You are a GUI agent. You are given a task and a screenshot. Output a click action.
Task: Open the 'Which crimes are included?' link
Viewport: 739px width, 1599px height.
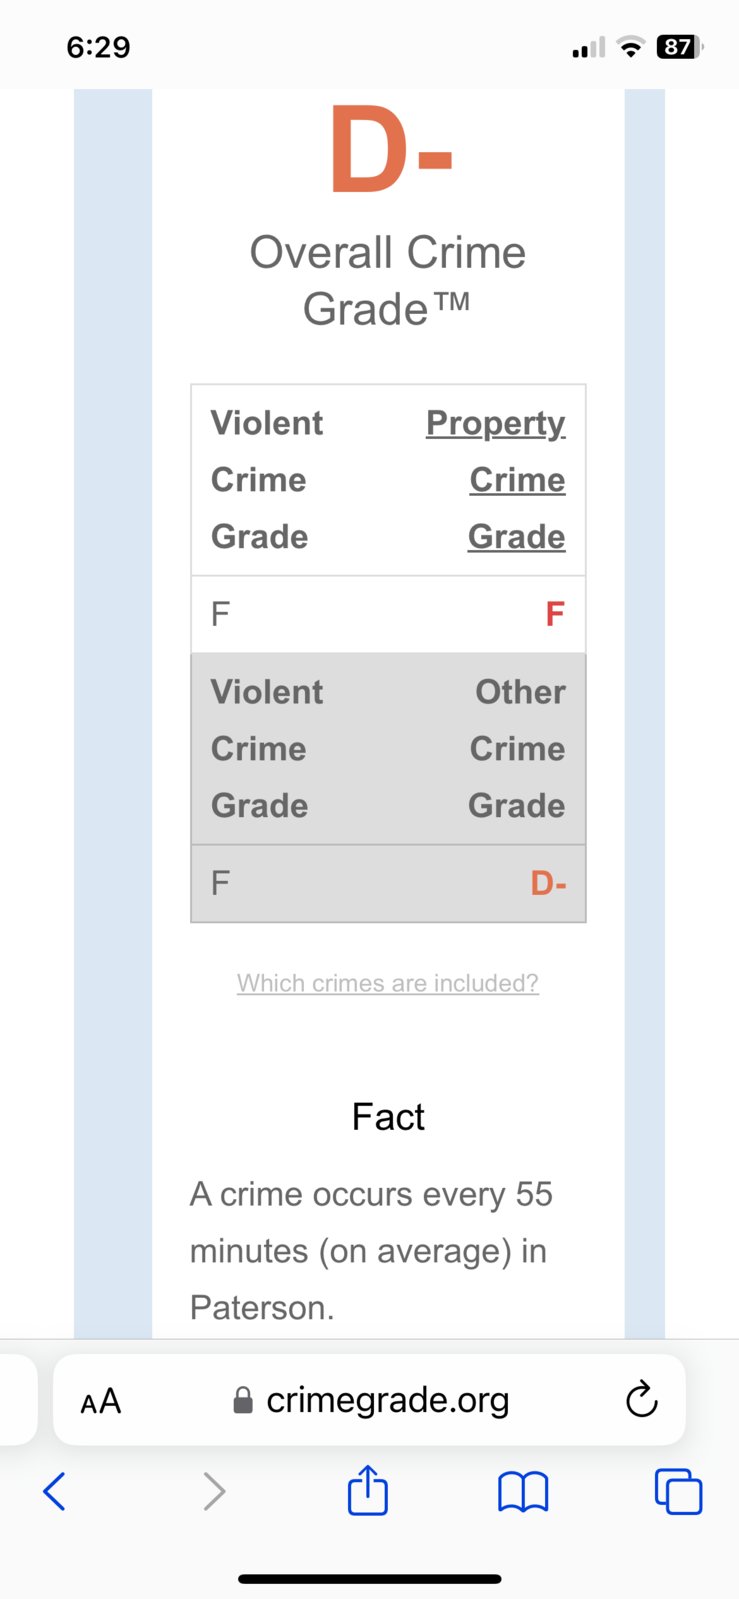point(388,983)
